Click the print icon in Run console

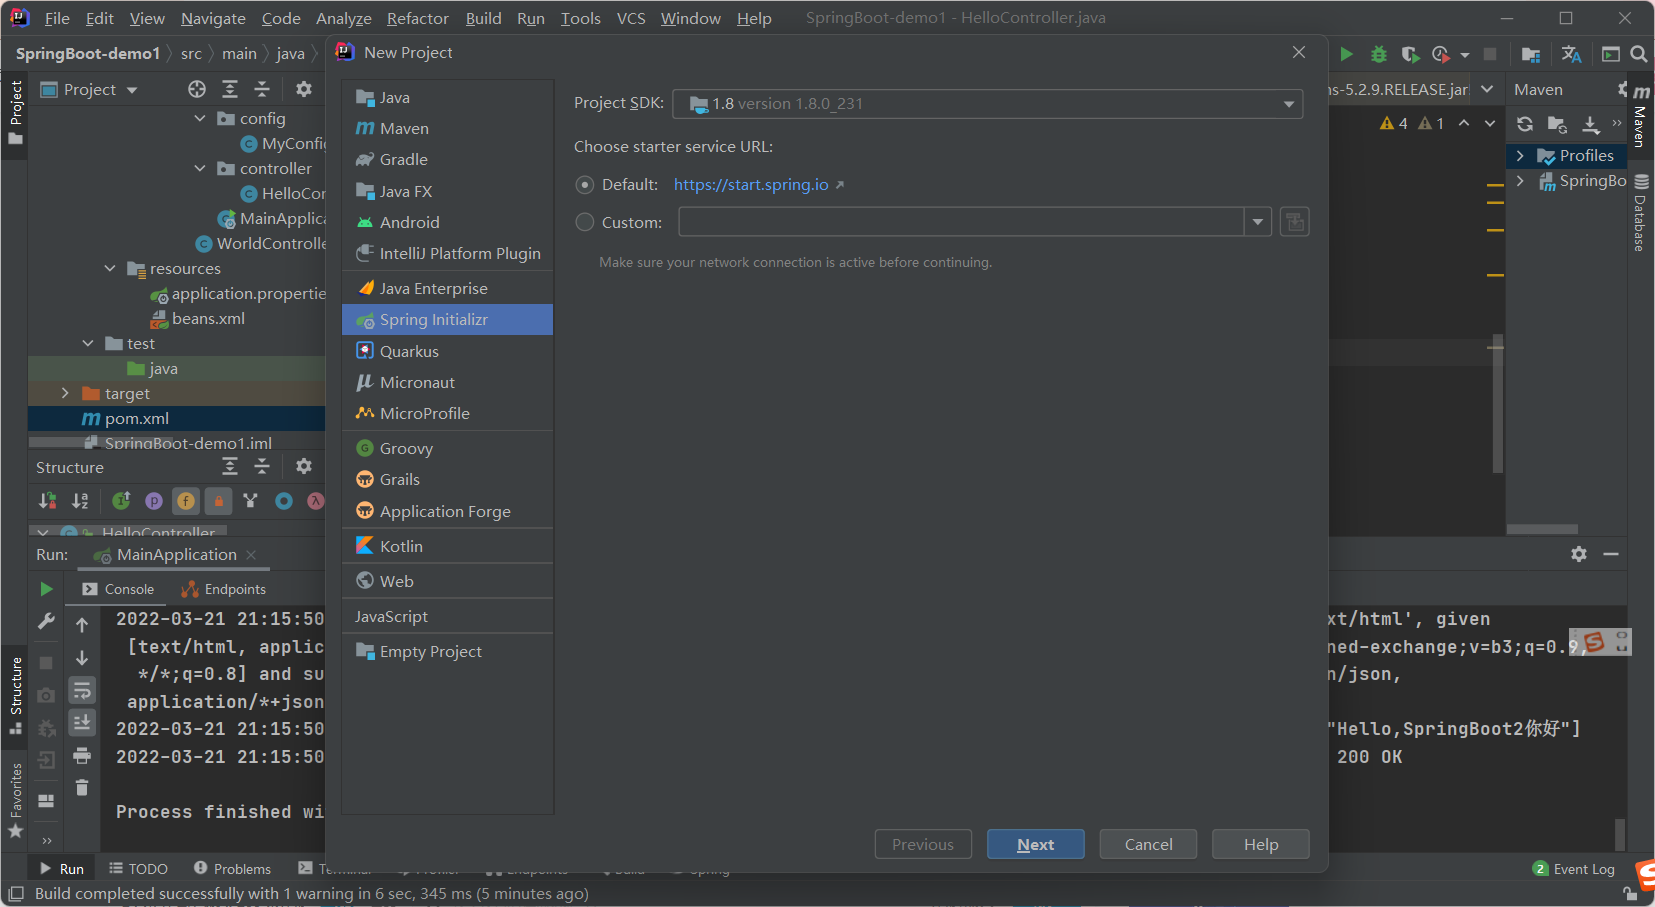[x=82, y=755]
